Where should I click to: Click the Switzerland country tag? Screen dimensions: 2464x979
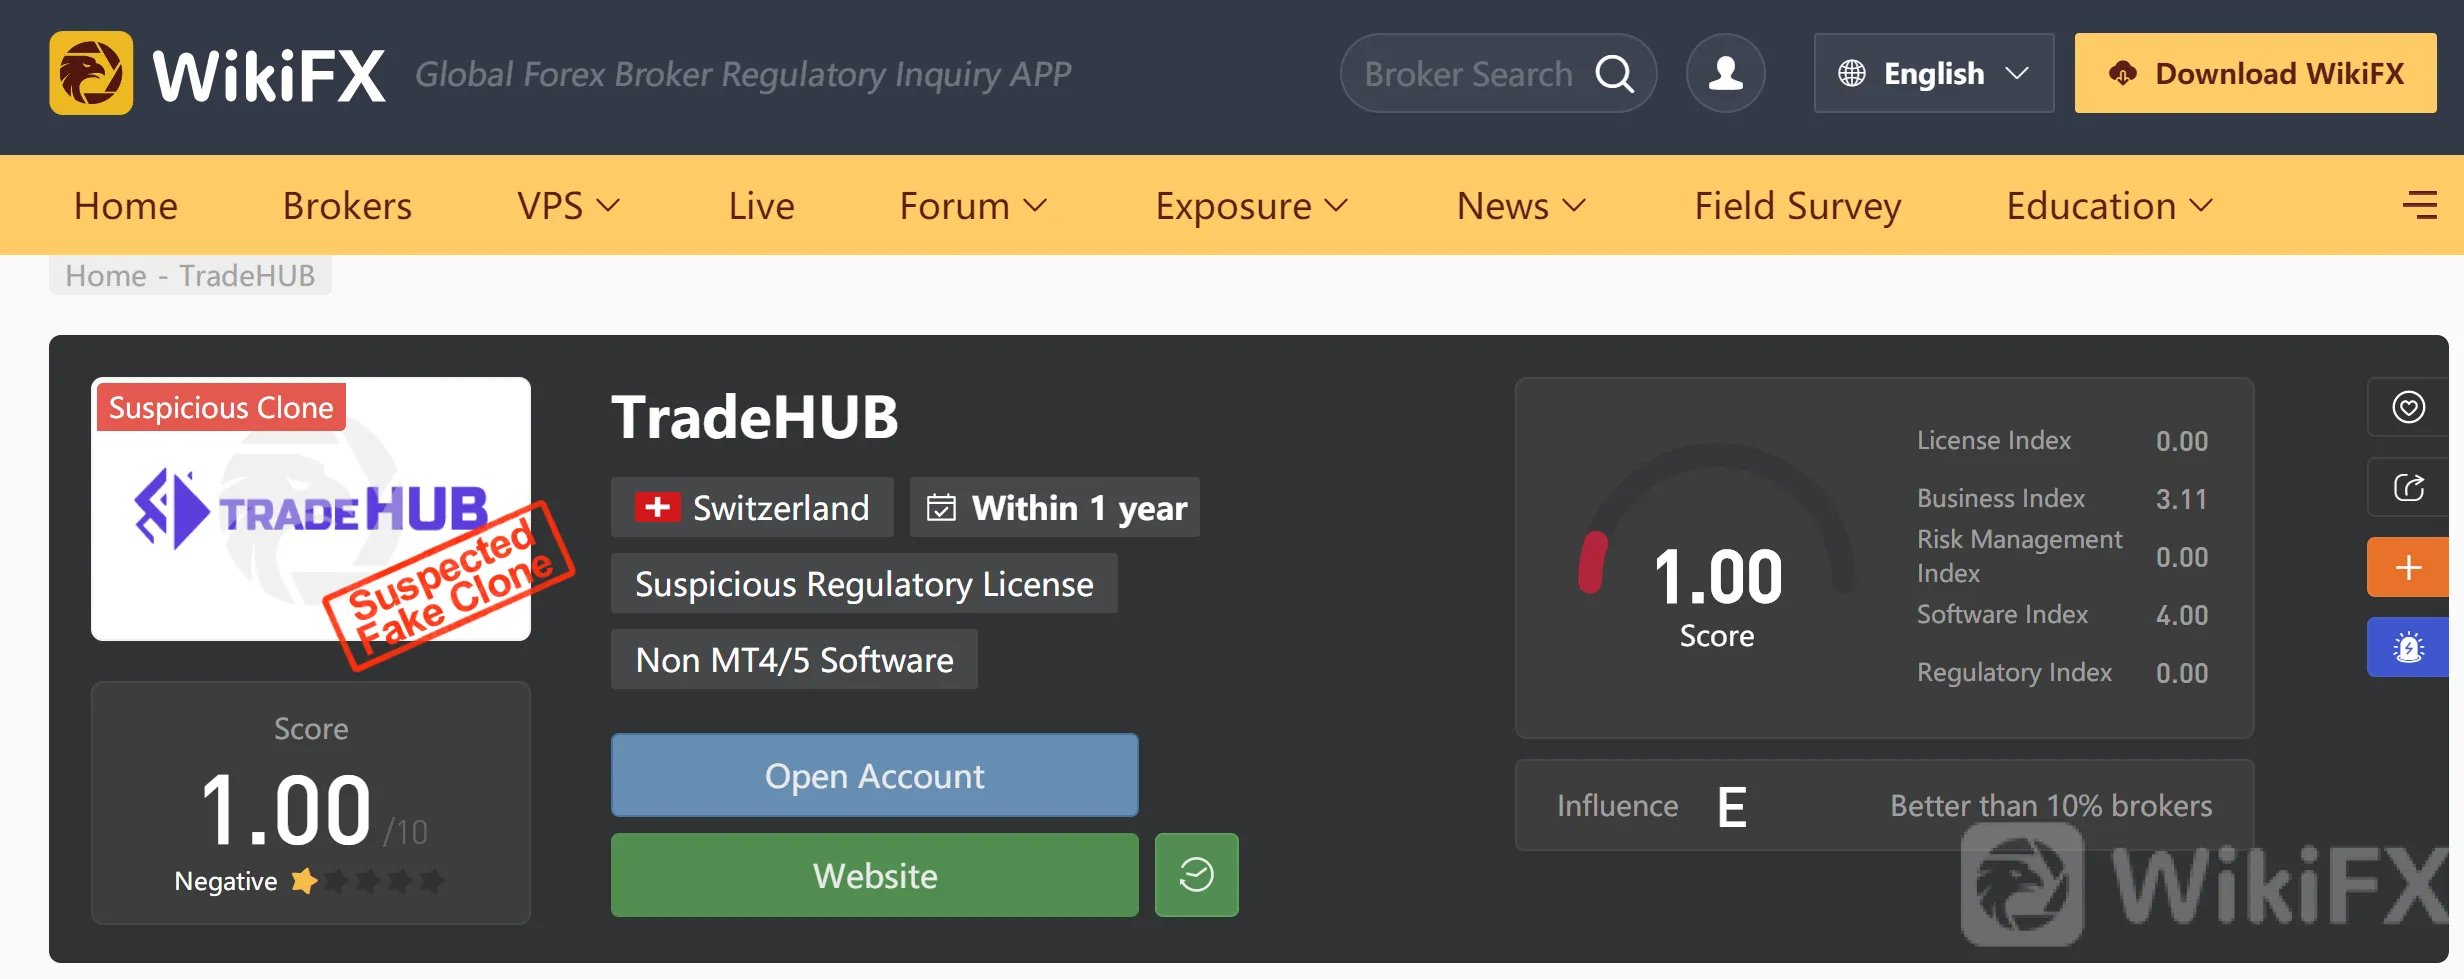click(x=752, y=507)
